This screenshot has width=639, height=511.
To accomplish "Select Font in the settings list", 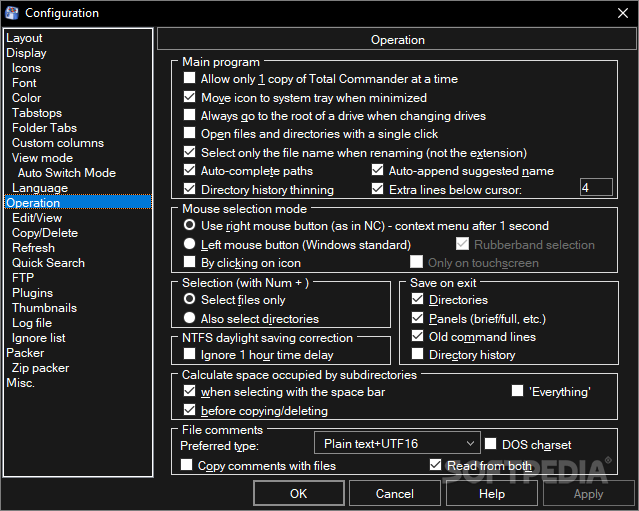I will [24, 83].
